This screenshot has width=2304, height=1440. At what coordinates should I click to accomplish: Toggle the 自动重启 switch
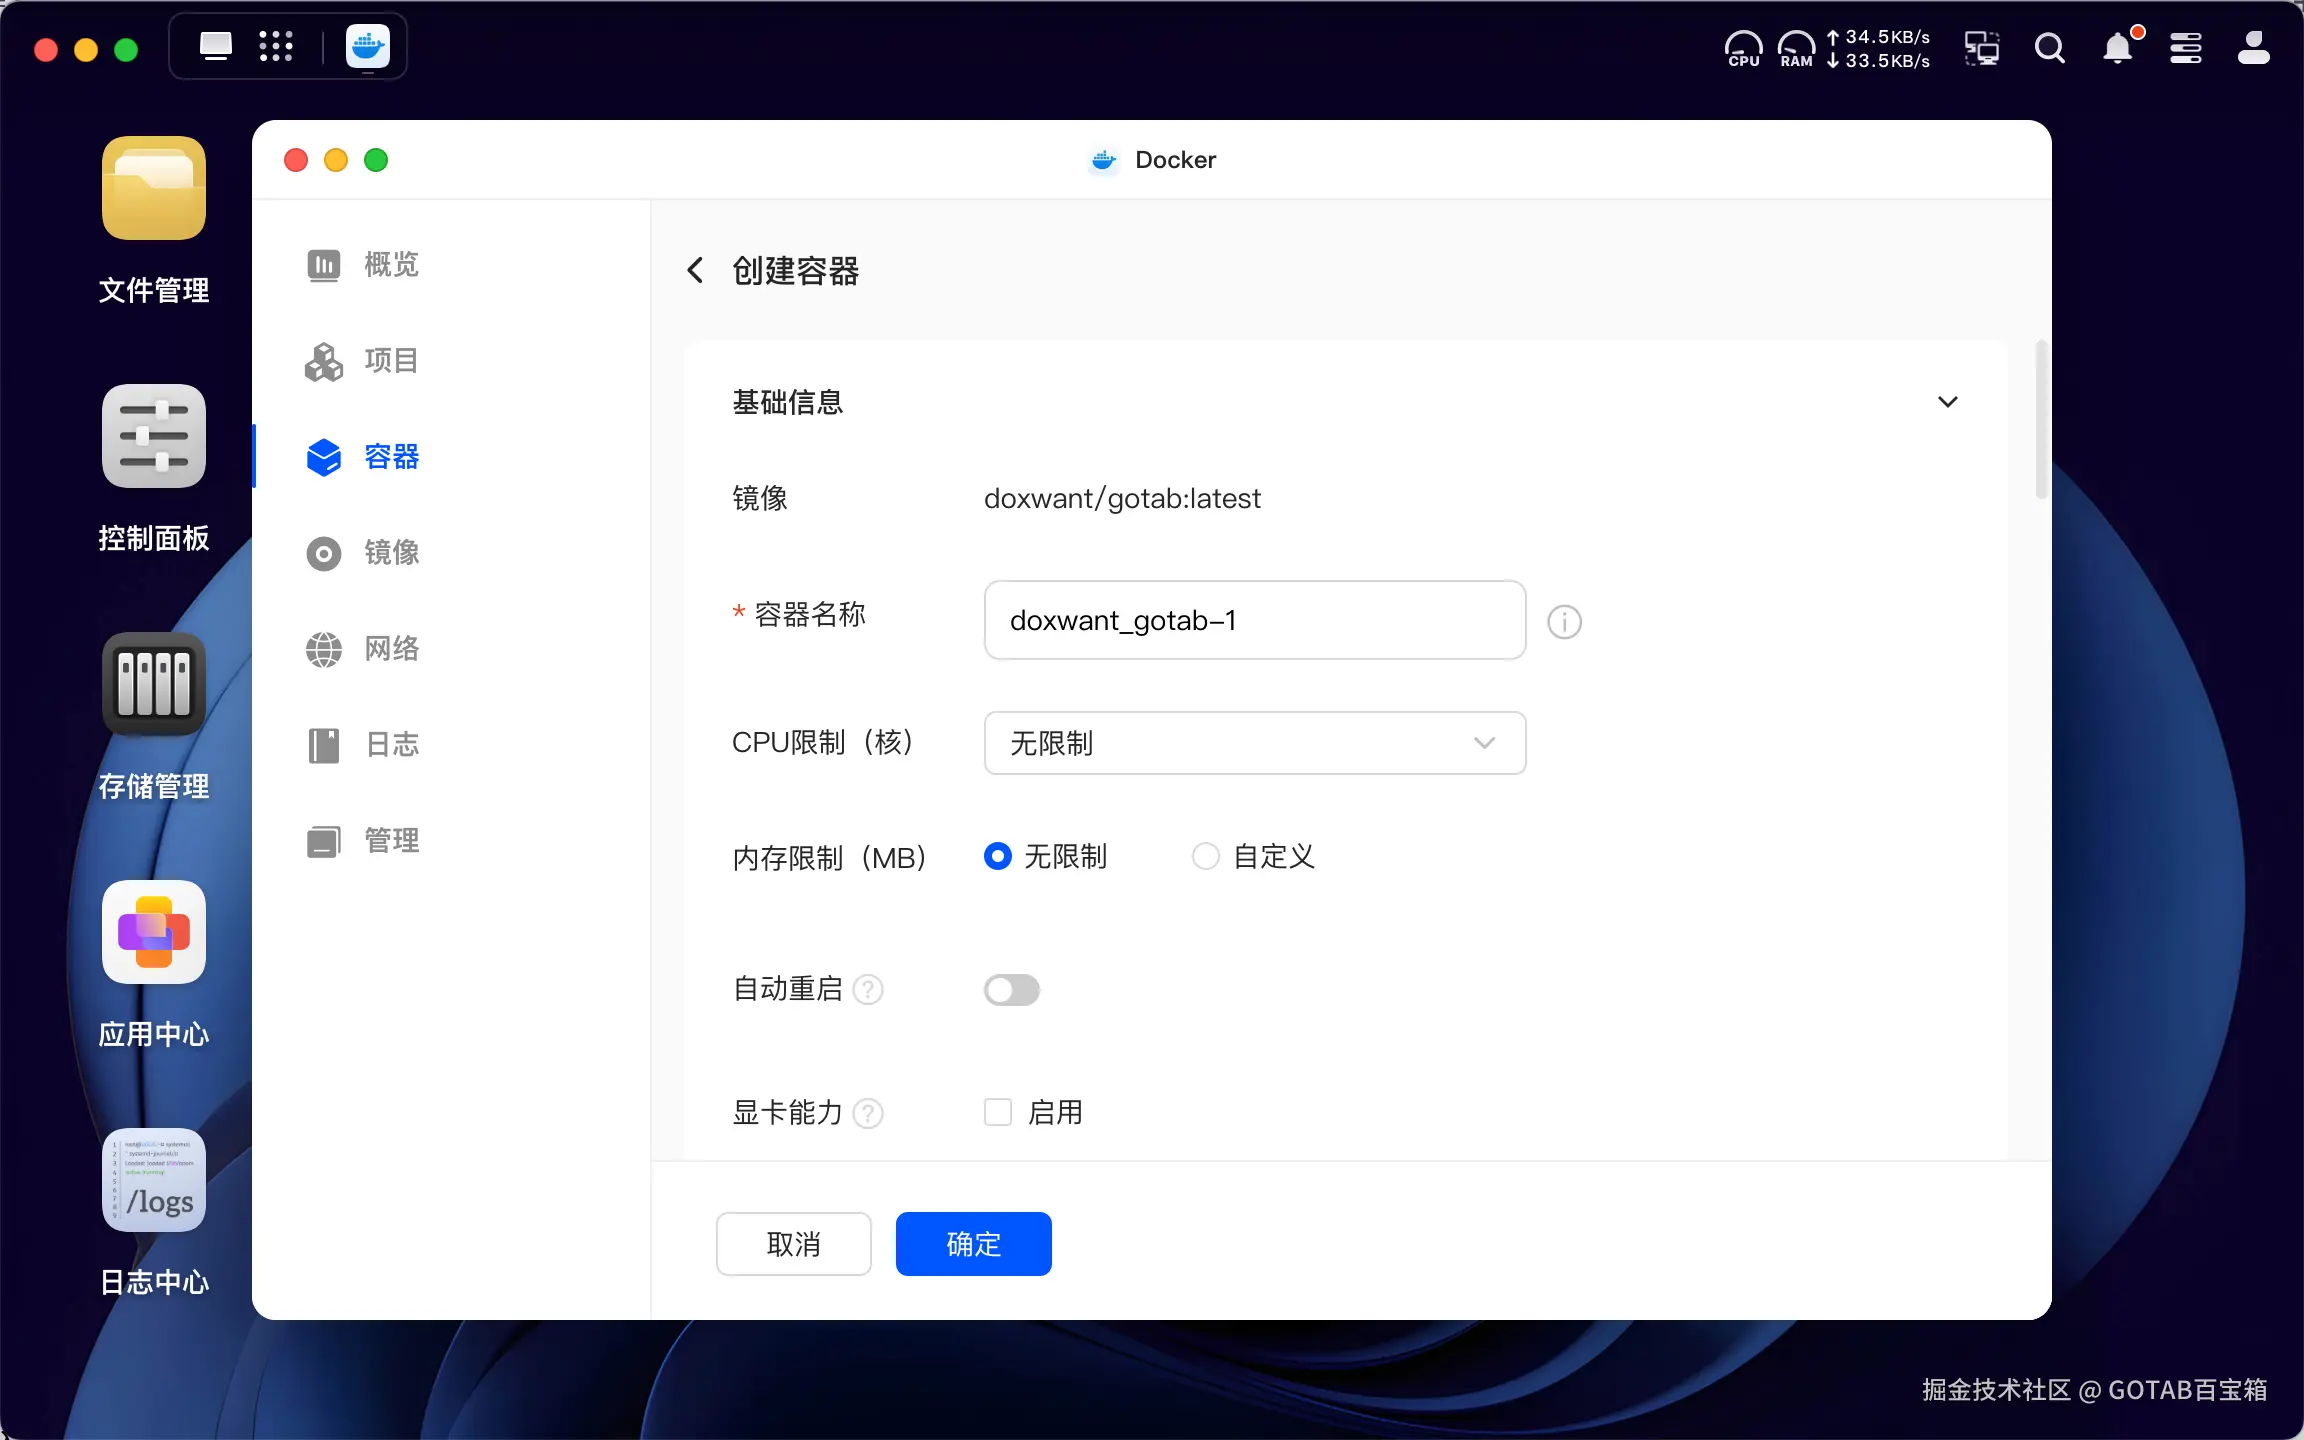click(x=1011, y=990)
